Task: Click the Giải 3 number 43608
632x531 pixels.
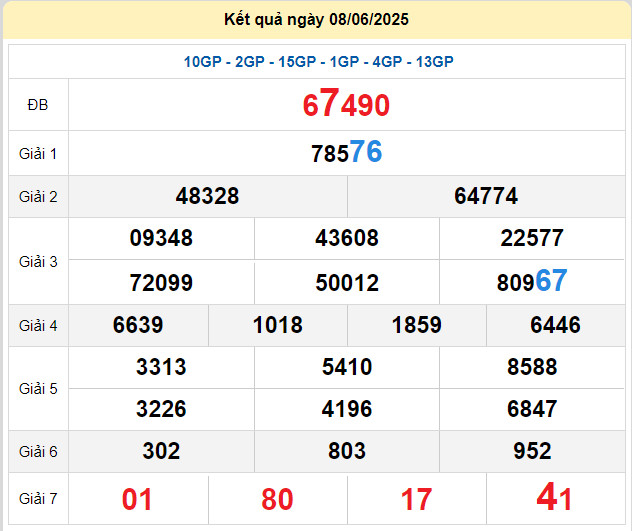Action: 347,238
